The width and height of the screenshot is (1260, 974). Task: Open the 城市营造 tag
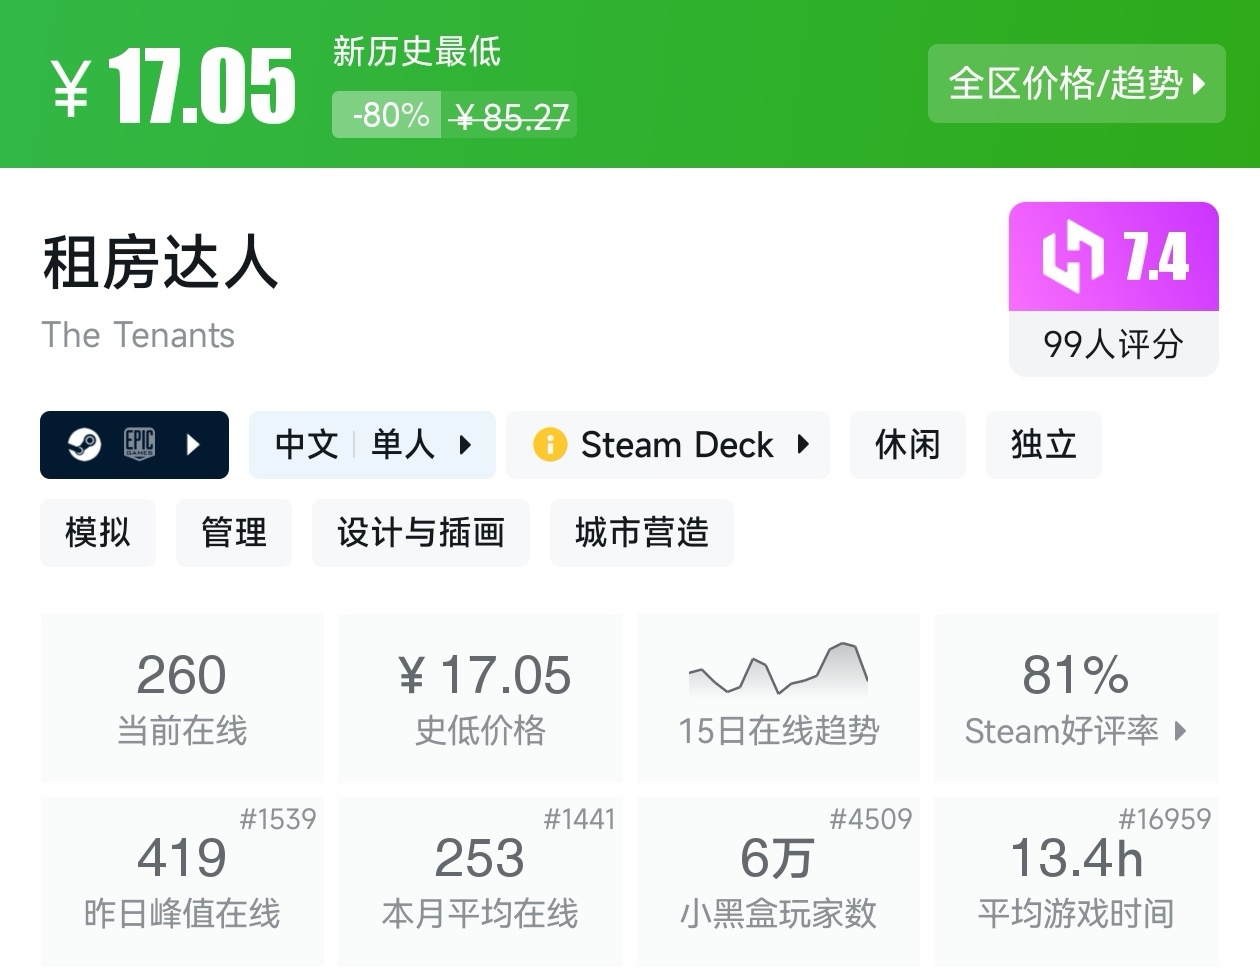[641, 532]
